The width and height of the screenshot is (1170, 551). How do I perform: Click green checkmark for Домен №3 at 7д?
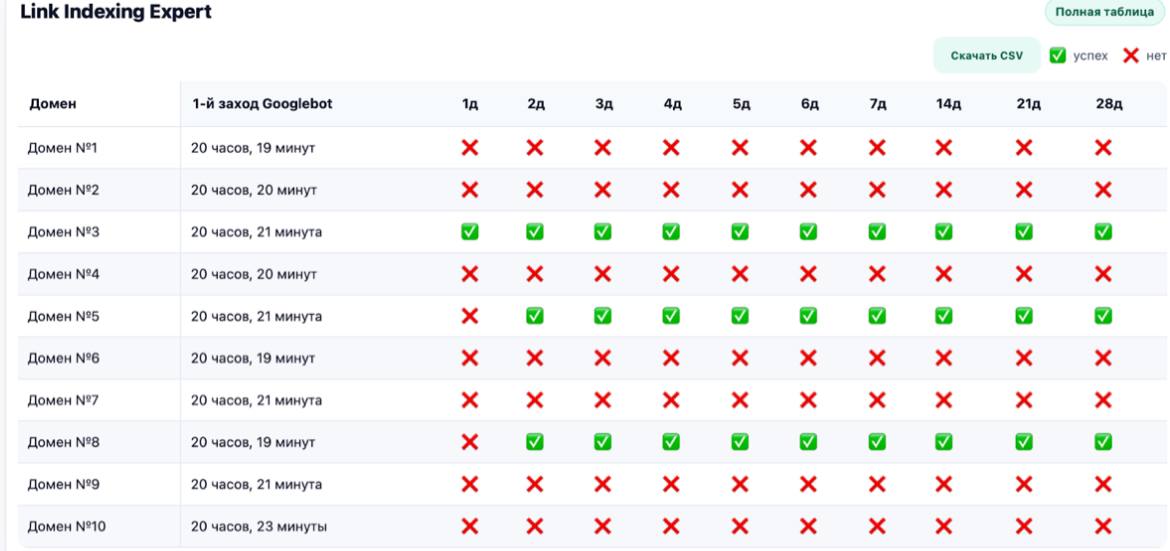877,232
